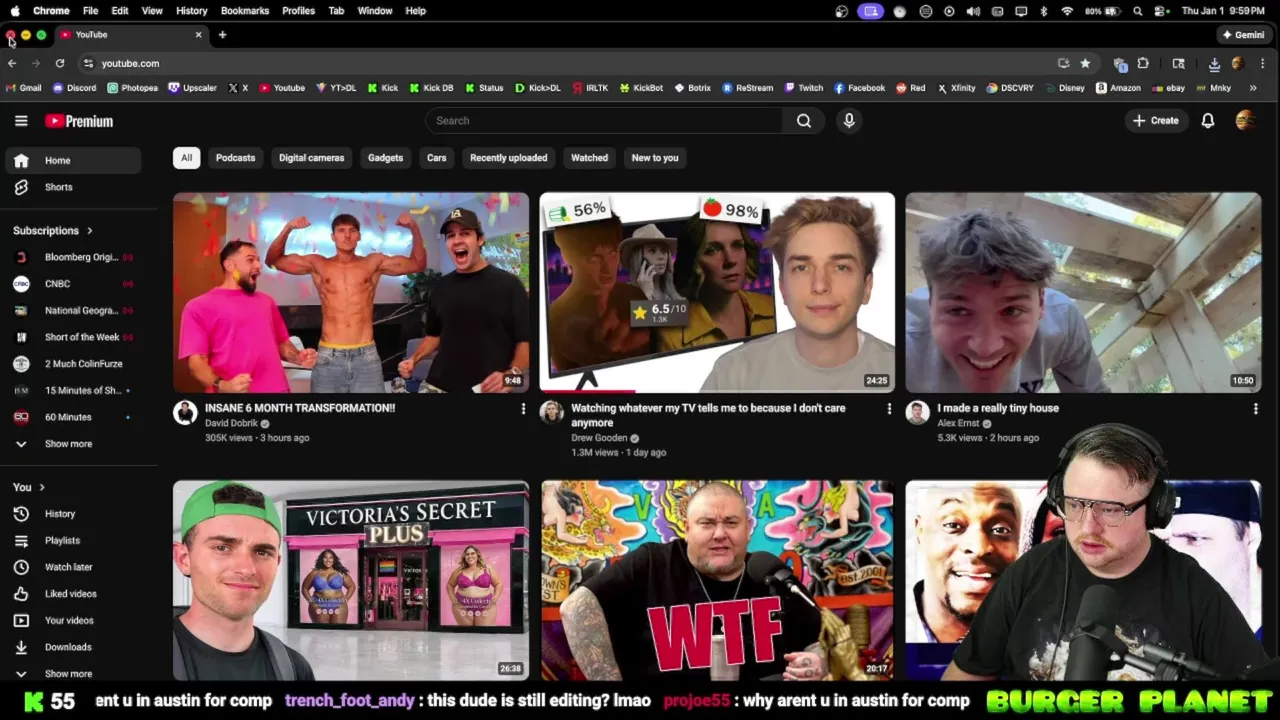The image size is (1280, 720).
Task: Reload the page in Chrome
Action: (60, 63)
